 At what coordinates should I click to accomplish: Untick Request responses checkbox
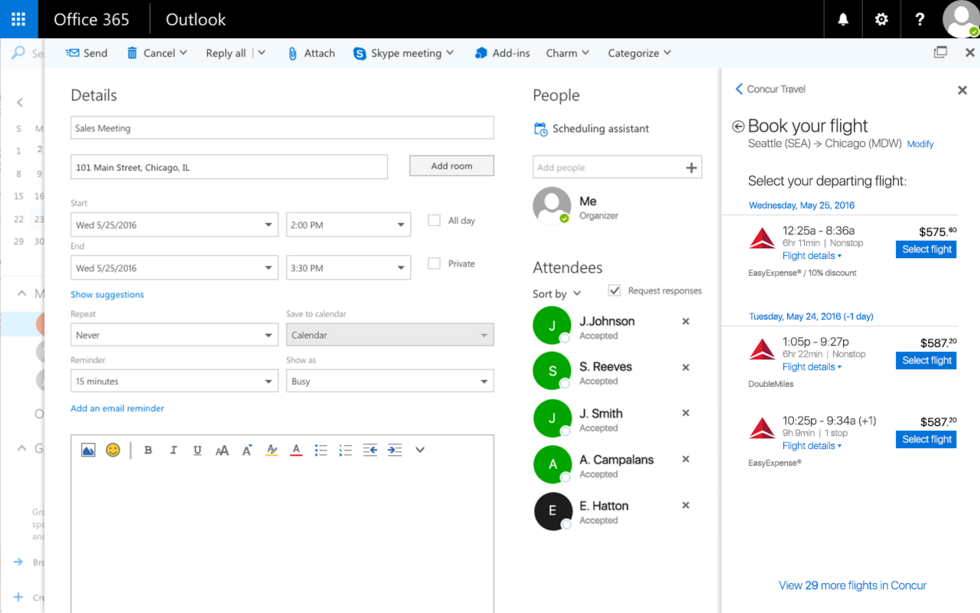[x=614, y=291]
